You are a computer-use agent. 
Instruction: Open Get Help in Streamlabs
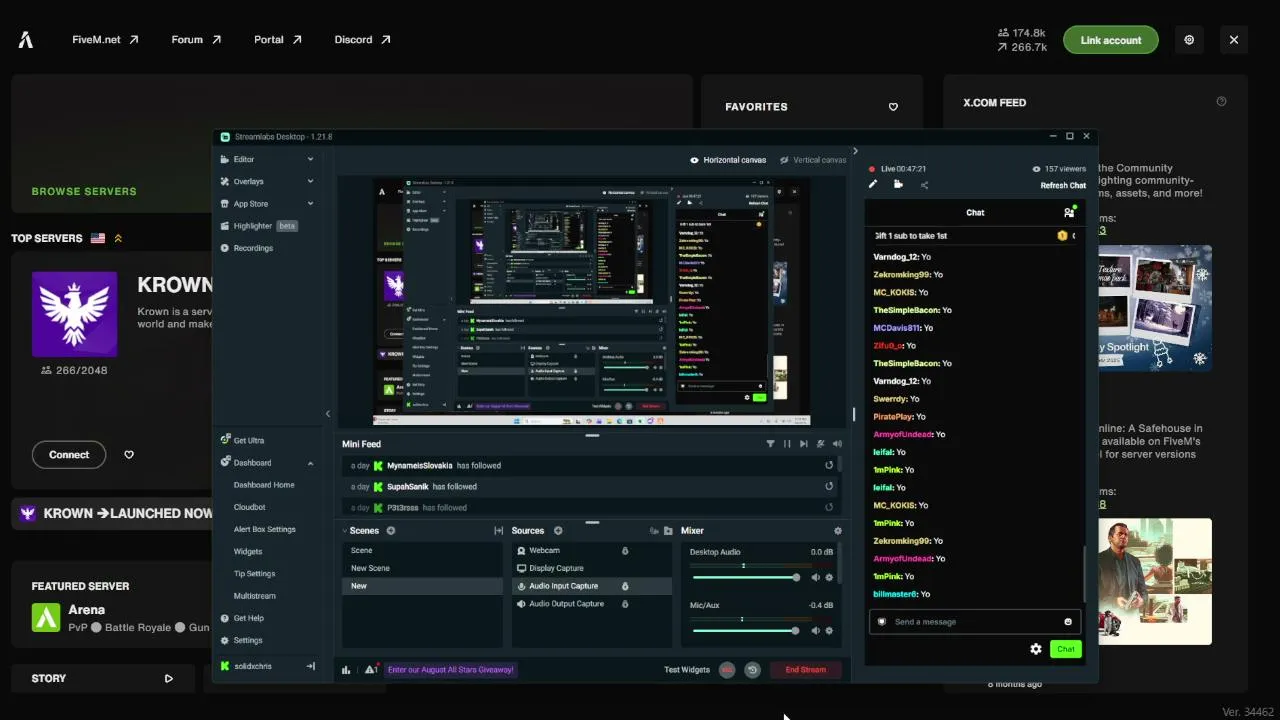click(x=248, y=618)
